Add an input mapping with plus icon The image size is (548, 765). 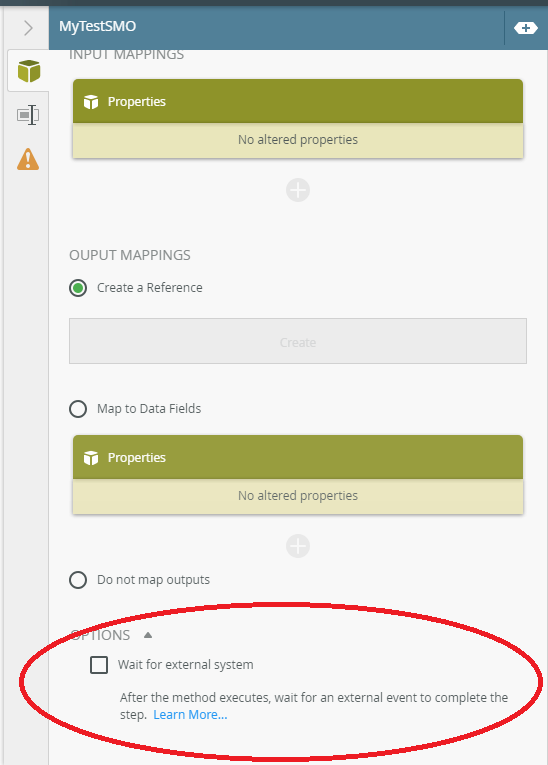(298, 190)
